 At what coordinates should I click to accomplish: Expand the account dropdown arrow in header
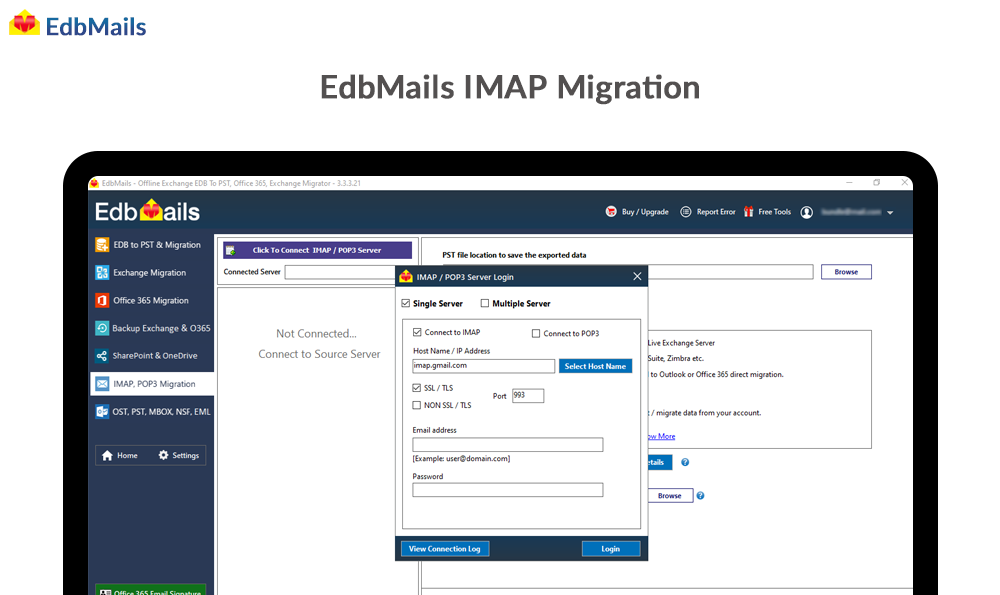890,212
